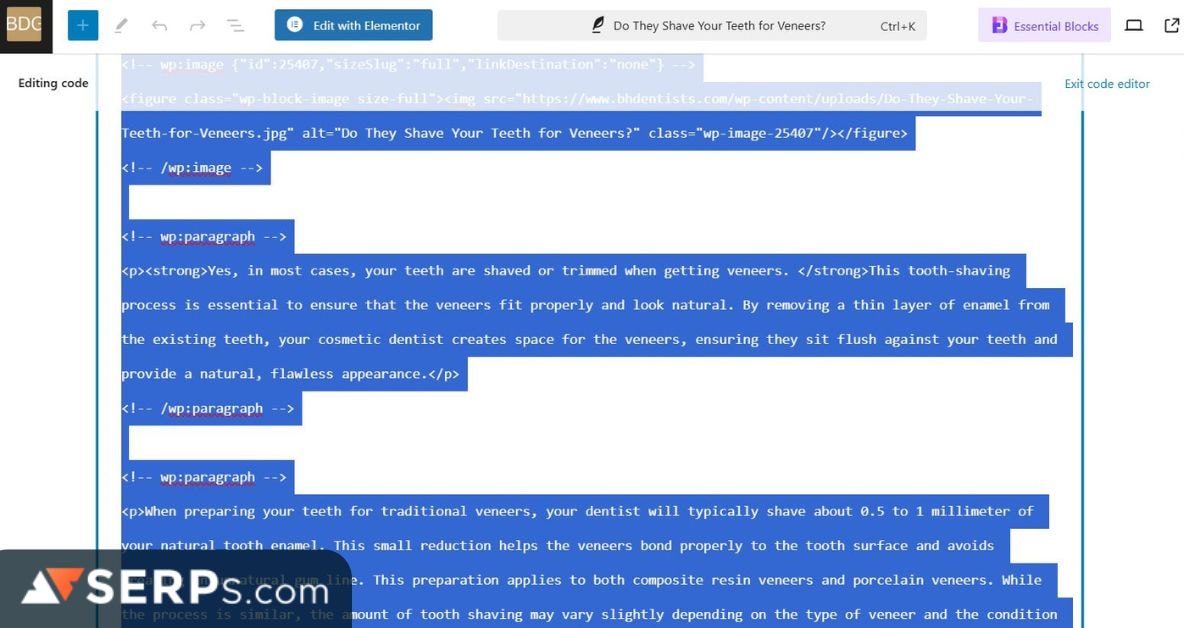The height and width of the screenshot is (628, 1200).
Task: Select the Editing code label
Action: point(51,83)
